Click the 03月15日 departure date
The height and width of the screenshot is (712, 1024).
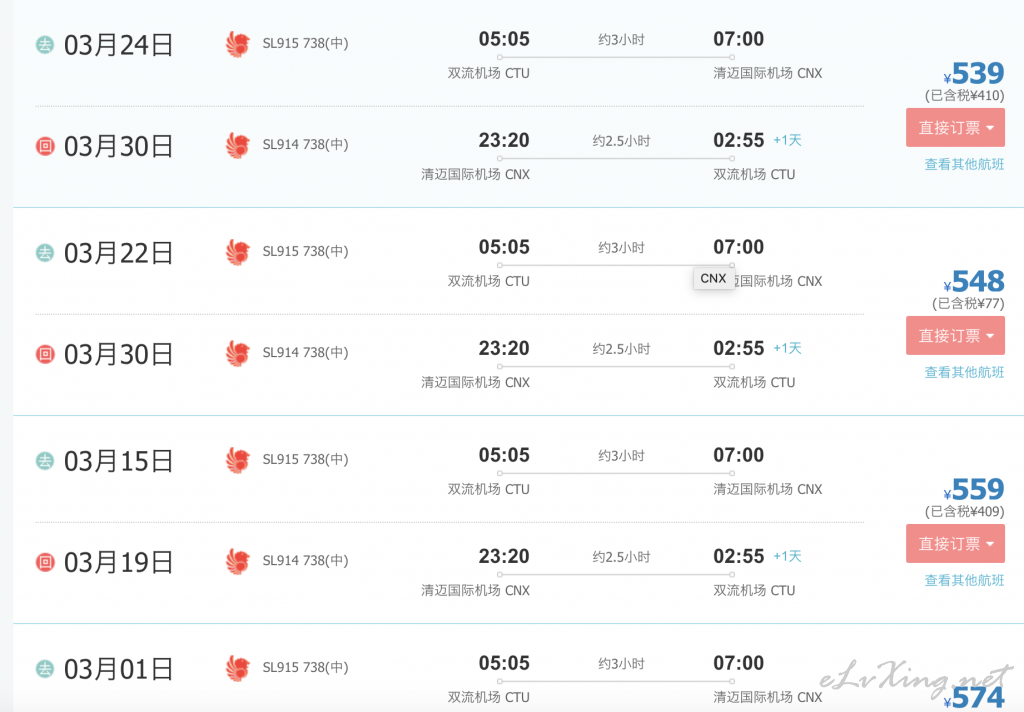point(118,461)
